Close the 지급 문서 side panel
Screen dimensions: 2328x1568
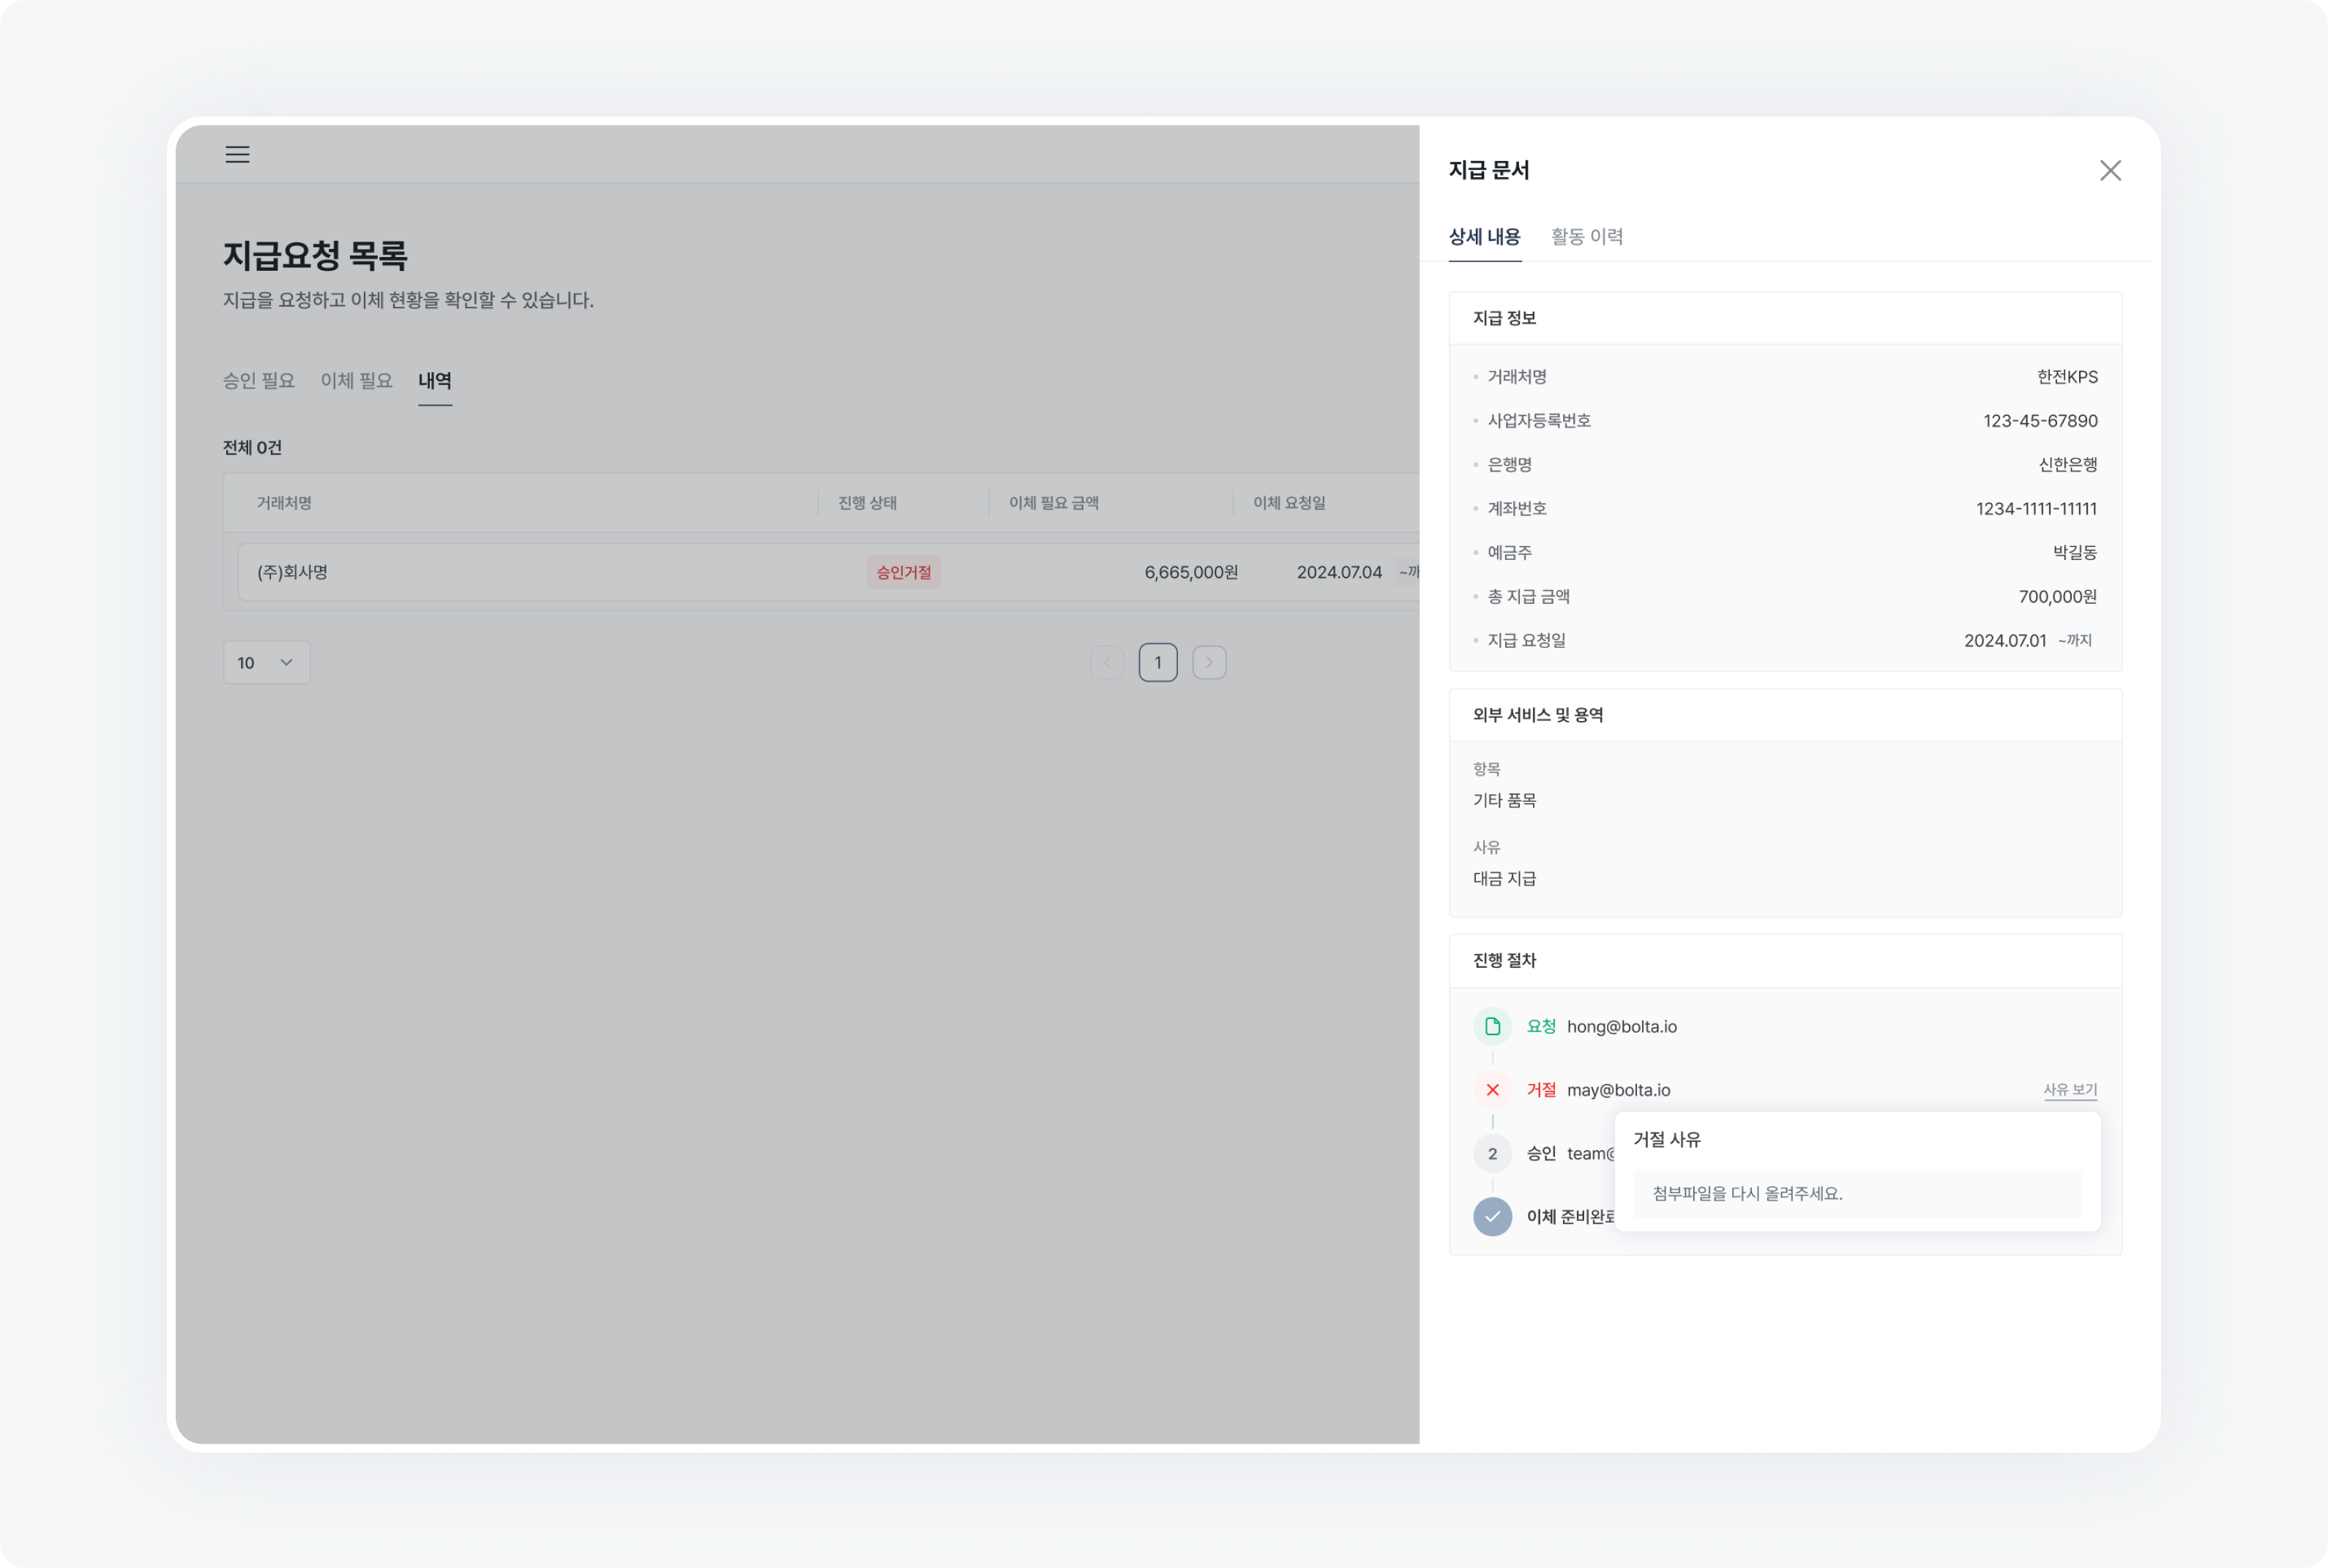2110,170
